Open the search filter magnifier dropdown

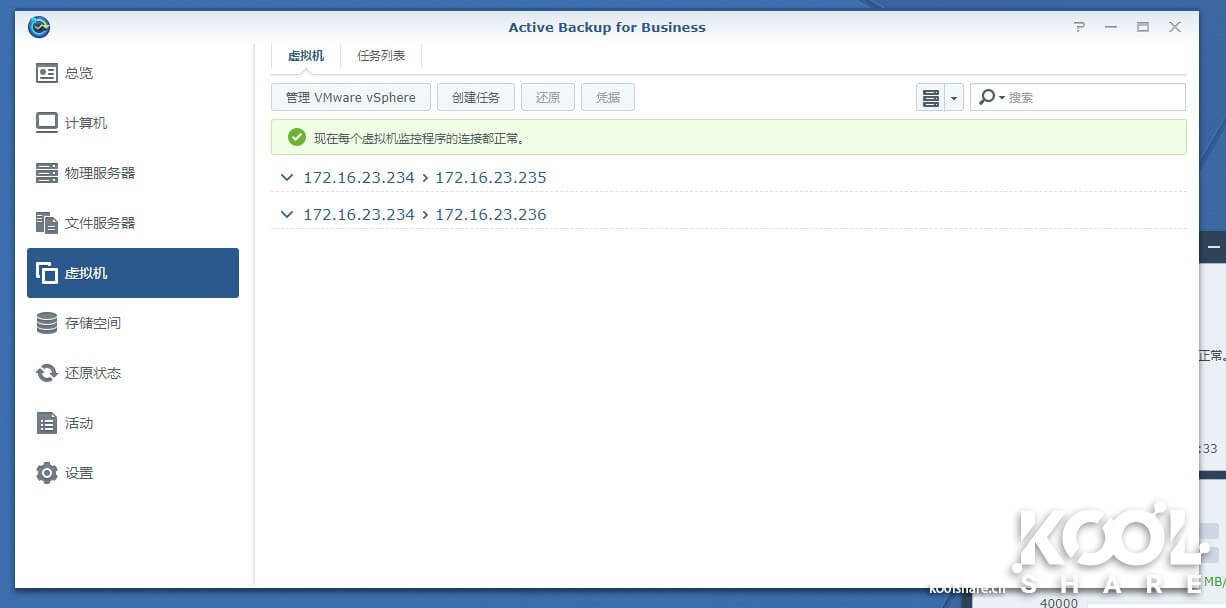(x=990, y=97)
